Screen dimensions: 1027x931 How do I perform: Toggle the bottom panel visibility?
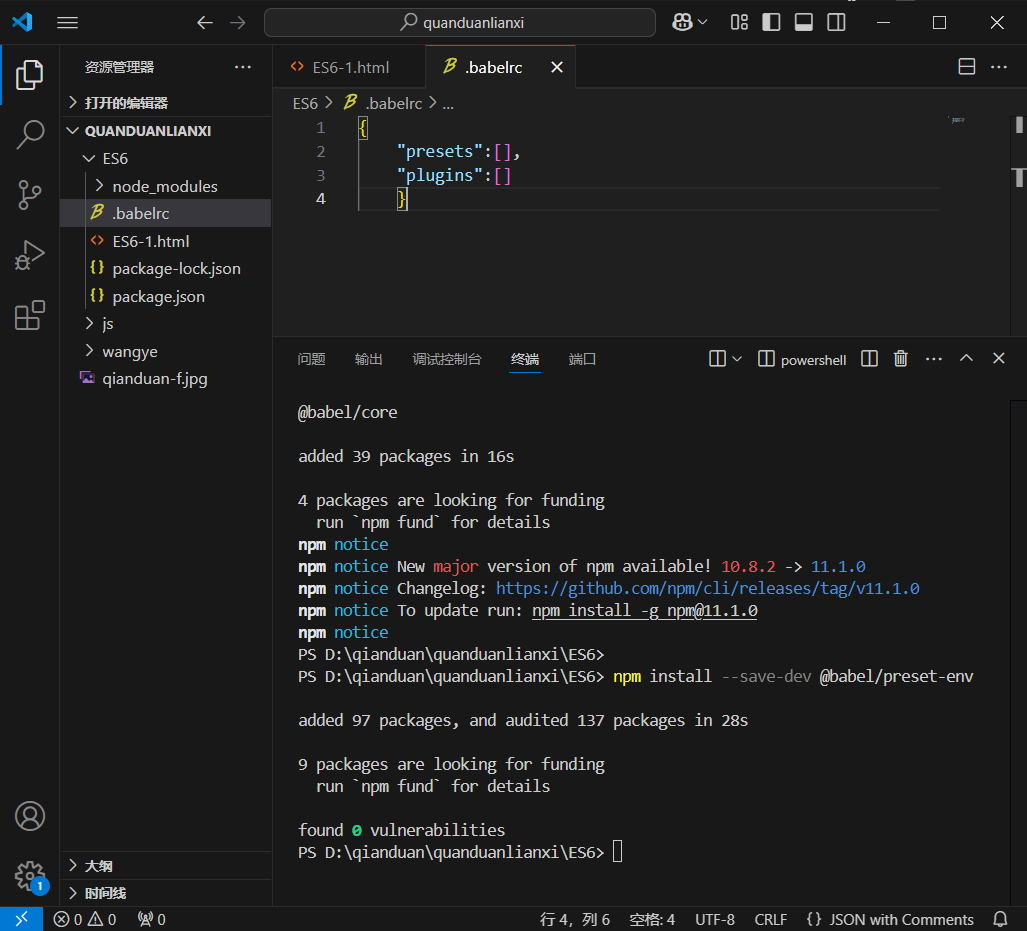tap(804, 22)
